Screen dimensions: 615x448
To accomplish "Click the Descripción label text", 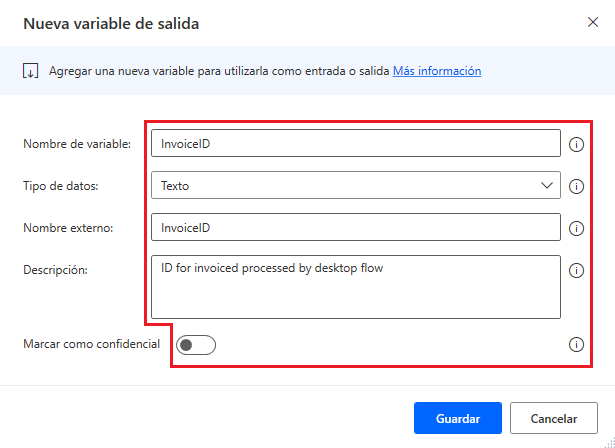I will coord(59,270).
